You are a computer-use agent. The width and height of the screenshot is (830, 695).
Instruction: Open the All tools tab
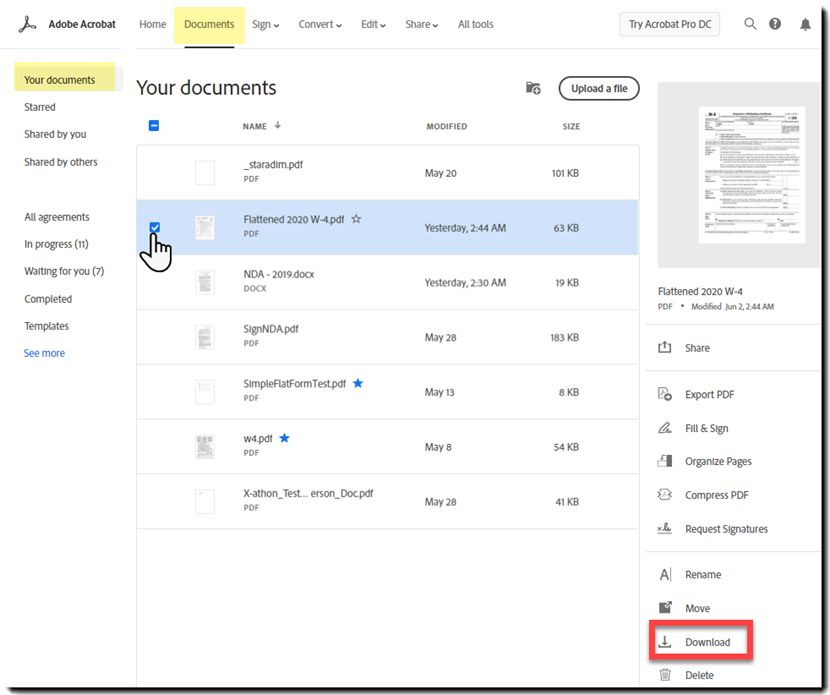[475, 24]
